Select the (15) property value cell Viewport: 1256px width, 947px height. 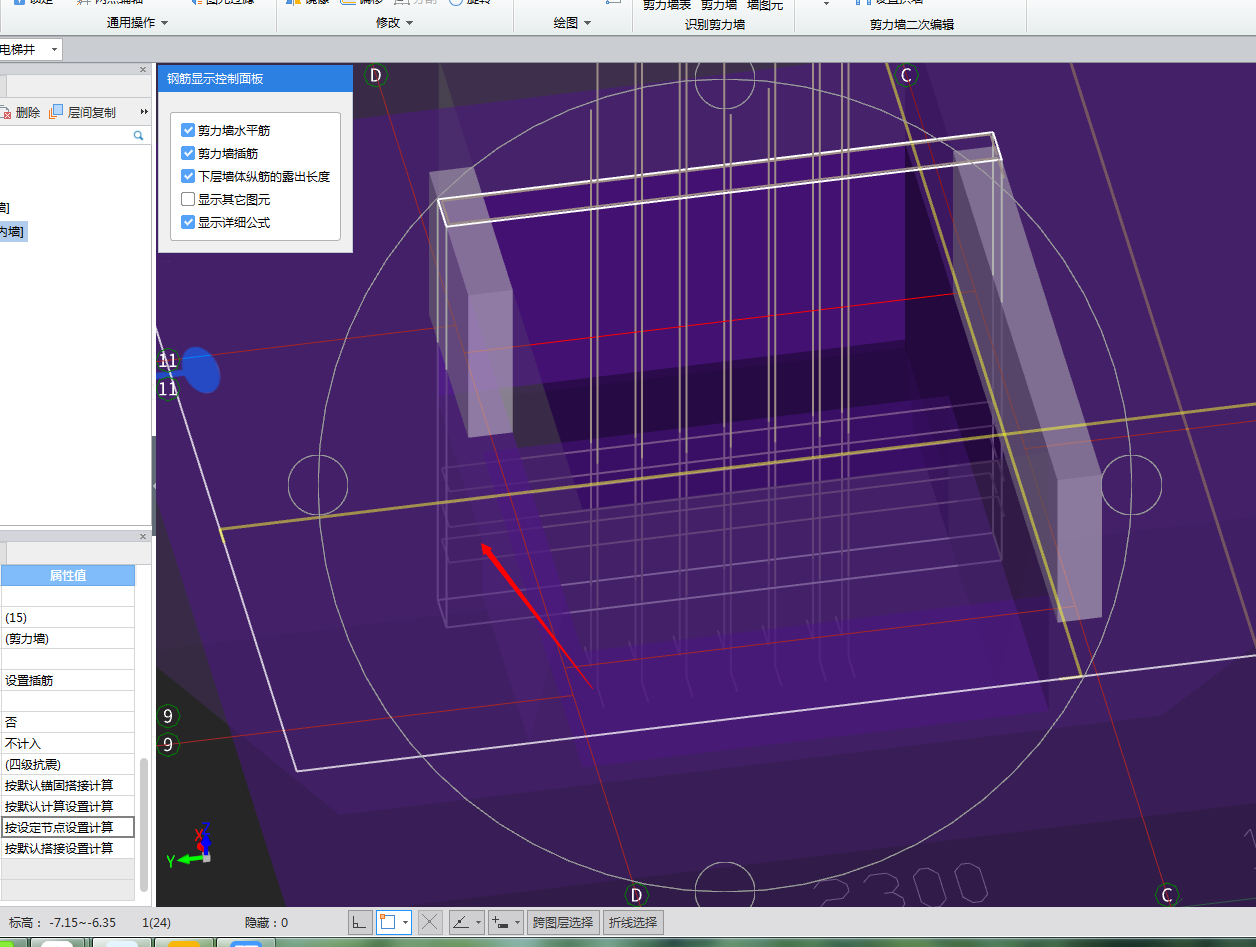coord(67,617)
